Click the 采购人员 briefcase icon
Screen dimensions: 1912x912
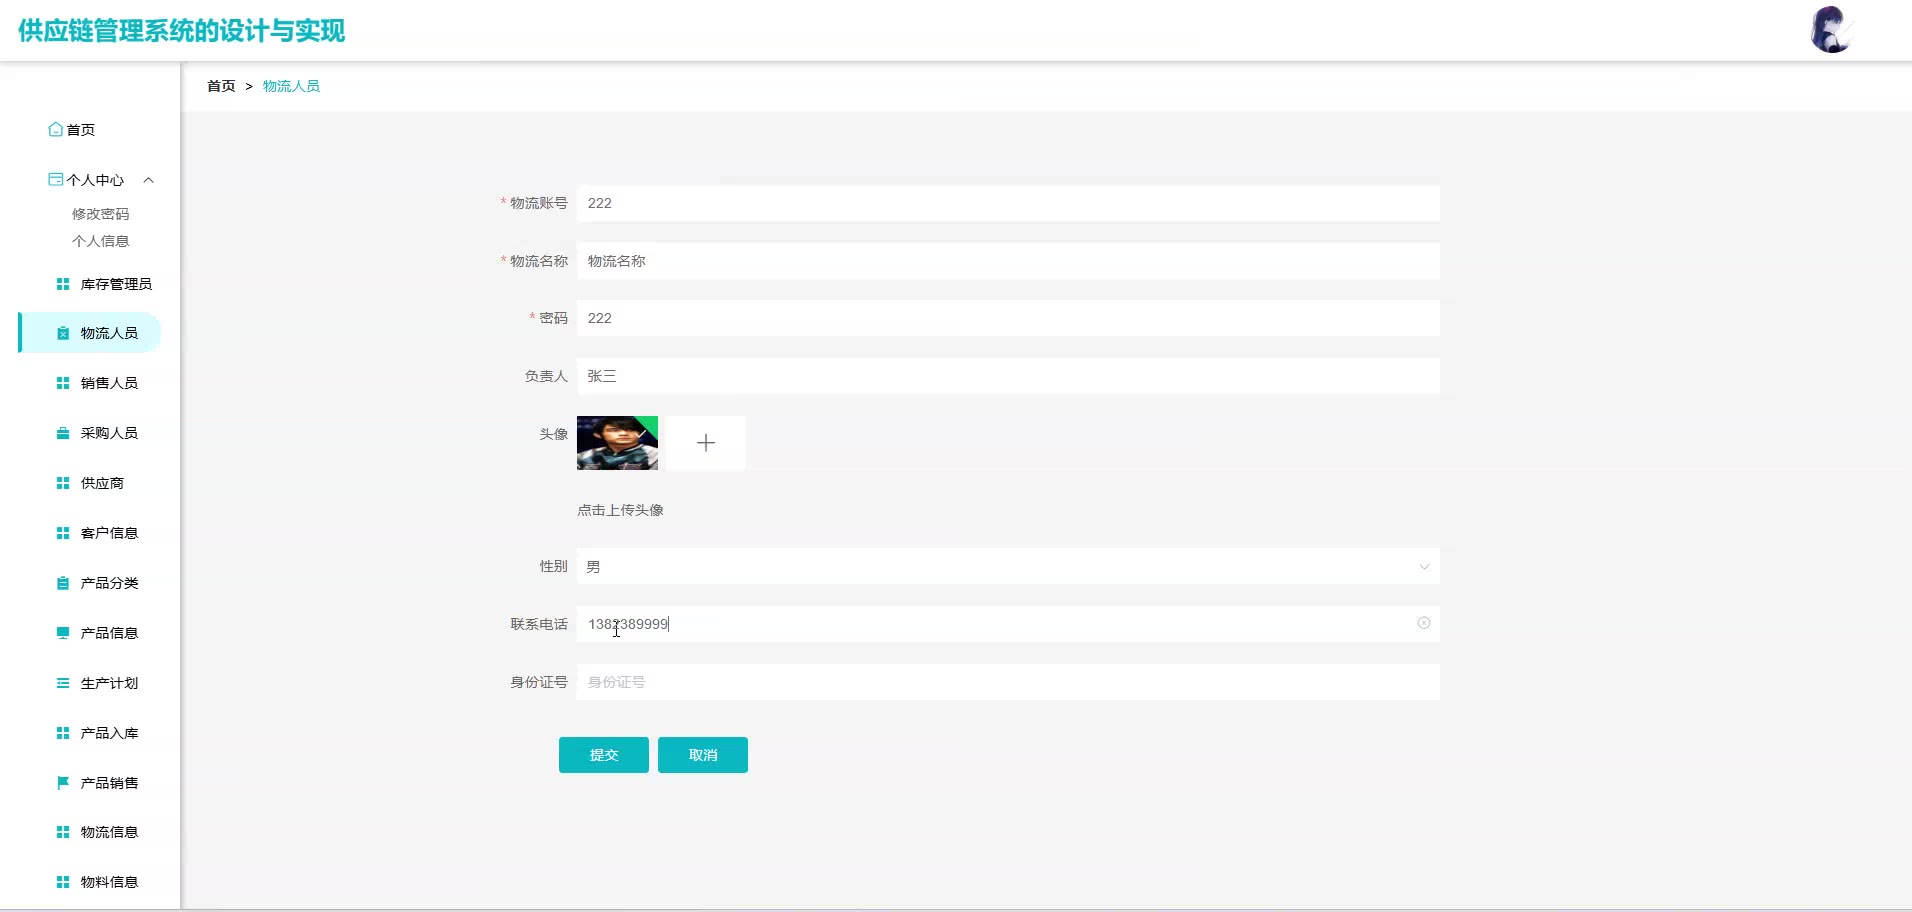click(x=63, y=433)
